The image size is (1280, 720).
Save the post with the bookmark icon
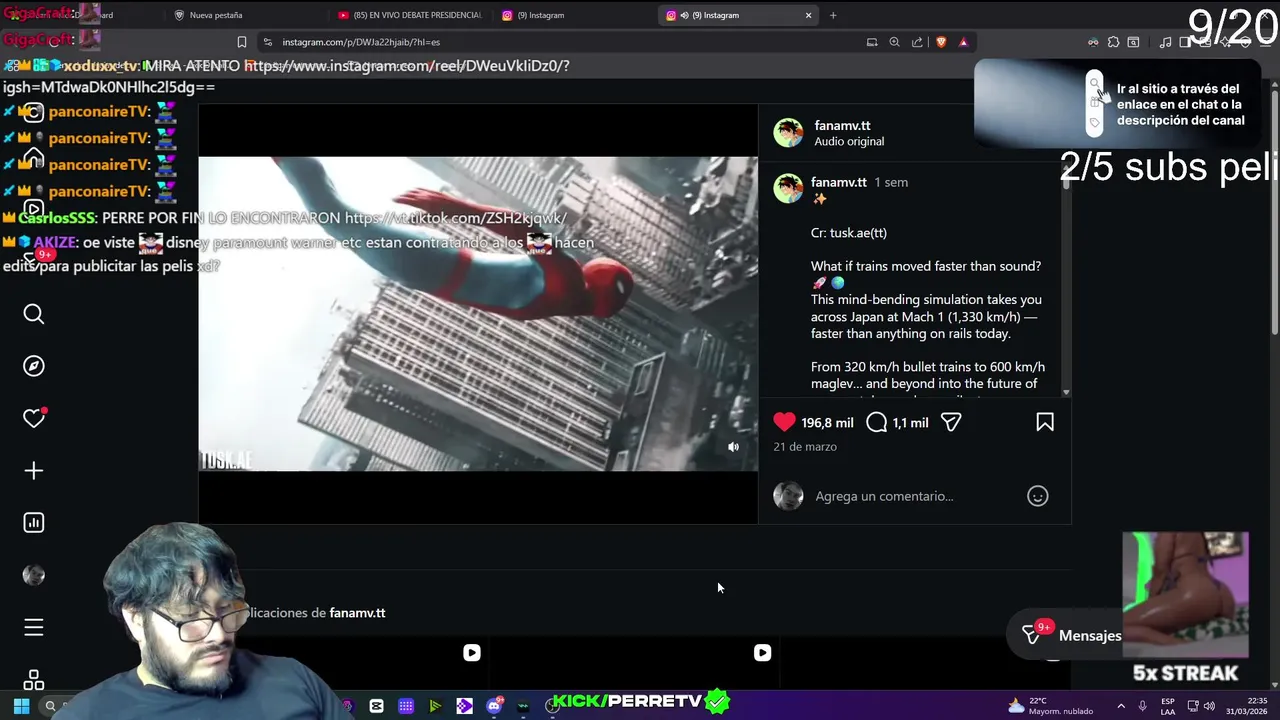[x=1045, y=422]
